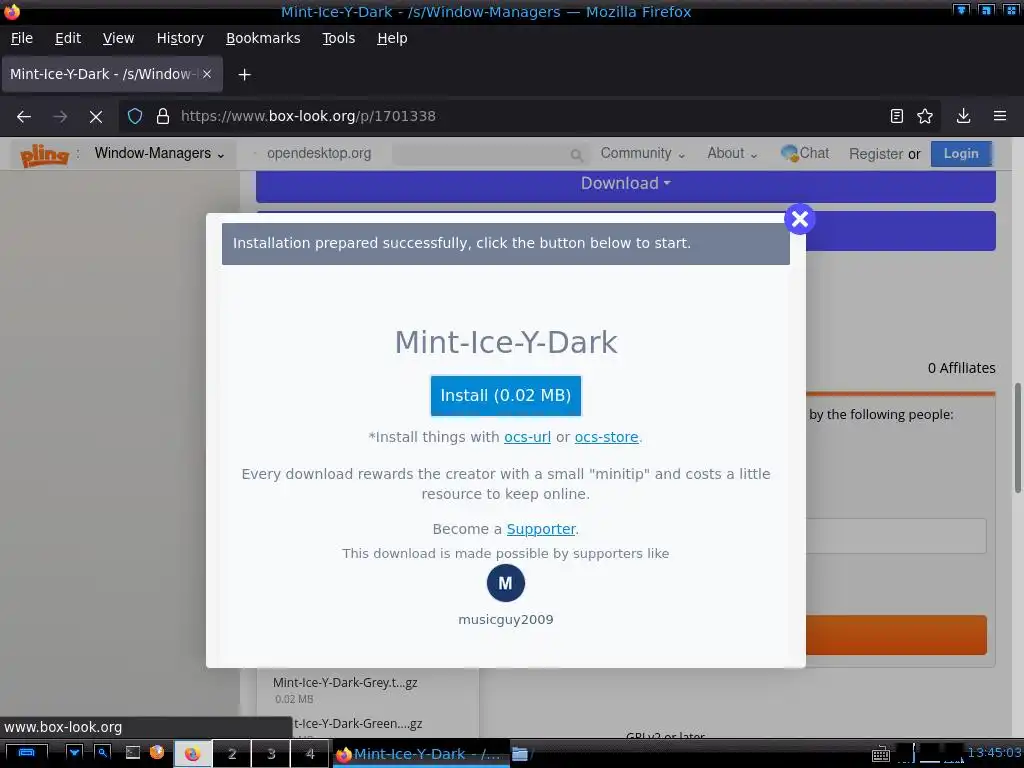Image resolution: width=1024 pixels, height=768 pixels.
Task: Click the Firefox title bar icon
Action: tap(12, 11)
